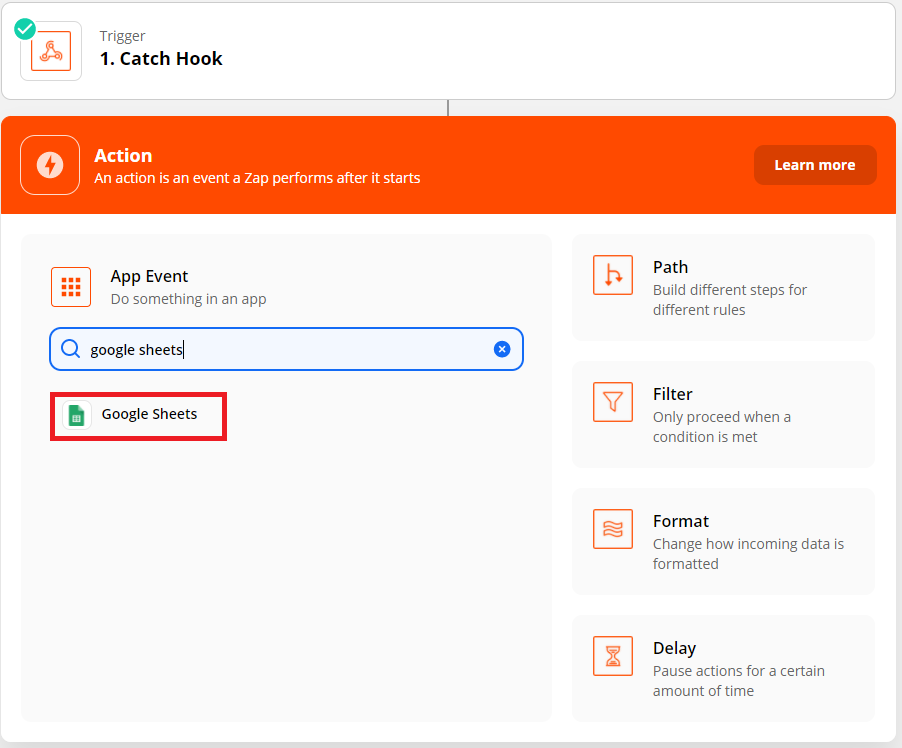Choose the Path option

click(x=723, y=287)
